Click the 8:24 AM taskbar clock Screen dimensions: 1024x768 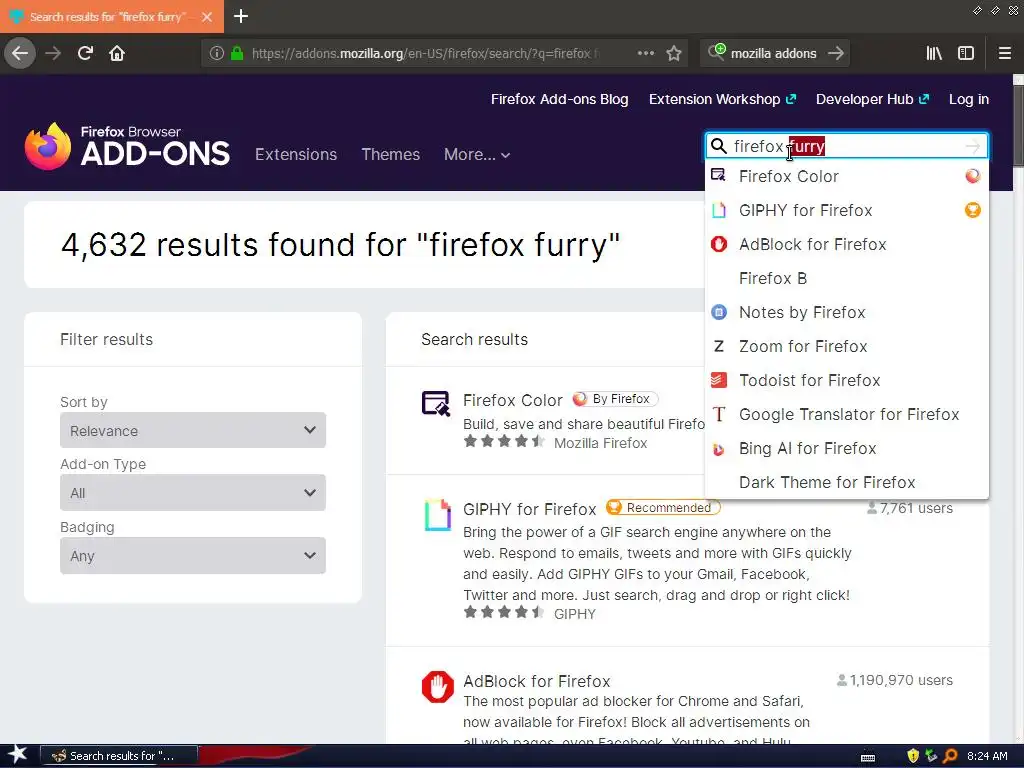987,756
